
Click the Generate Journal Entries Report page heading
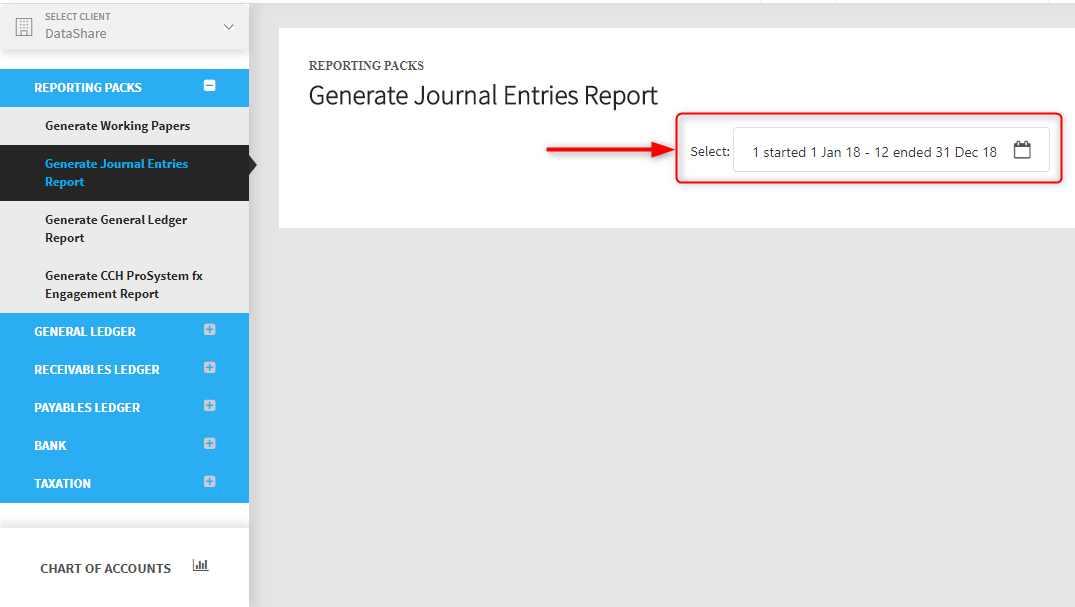pos(483,95)
